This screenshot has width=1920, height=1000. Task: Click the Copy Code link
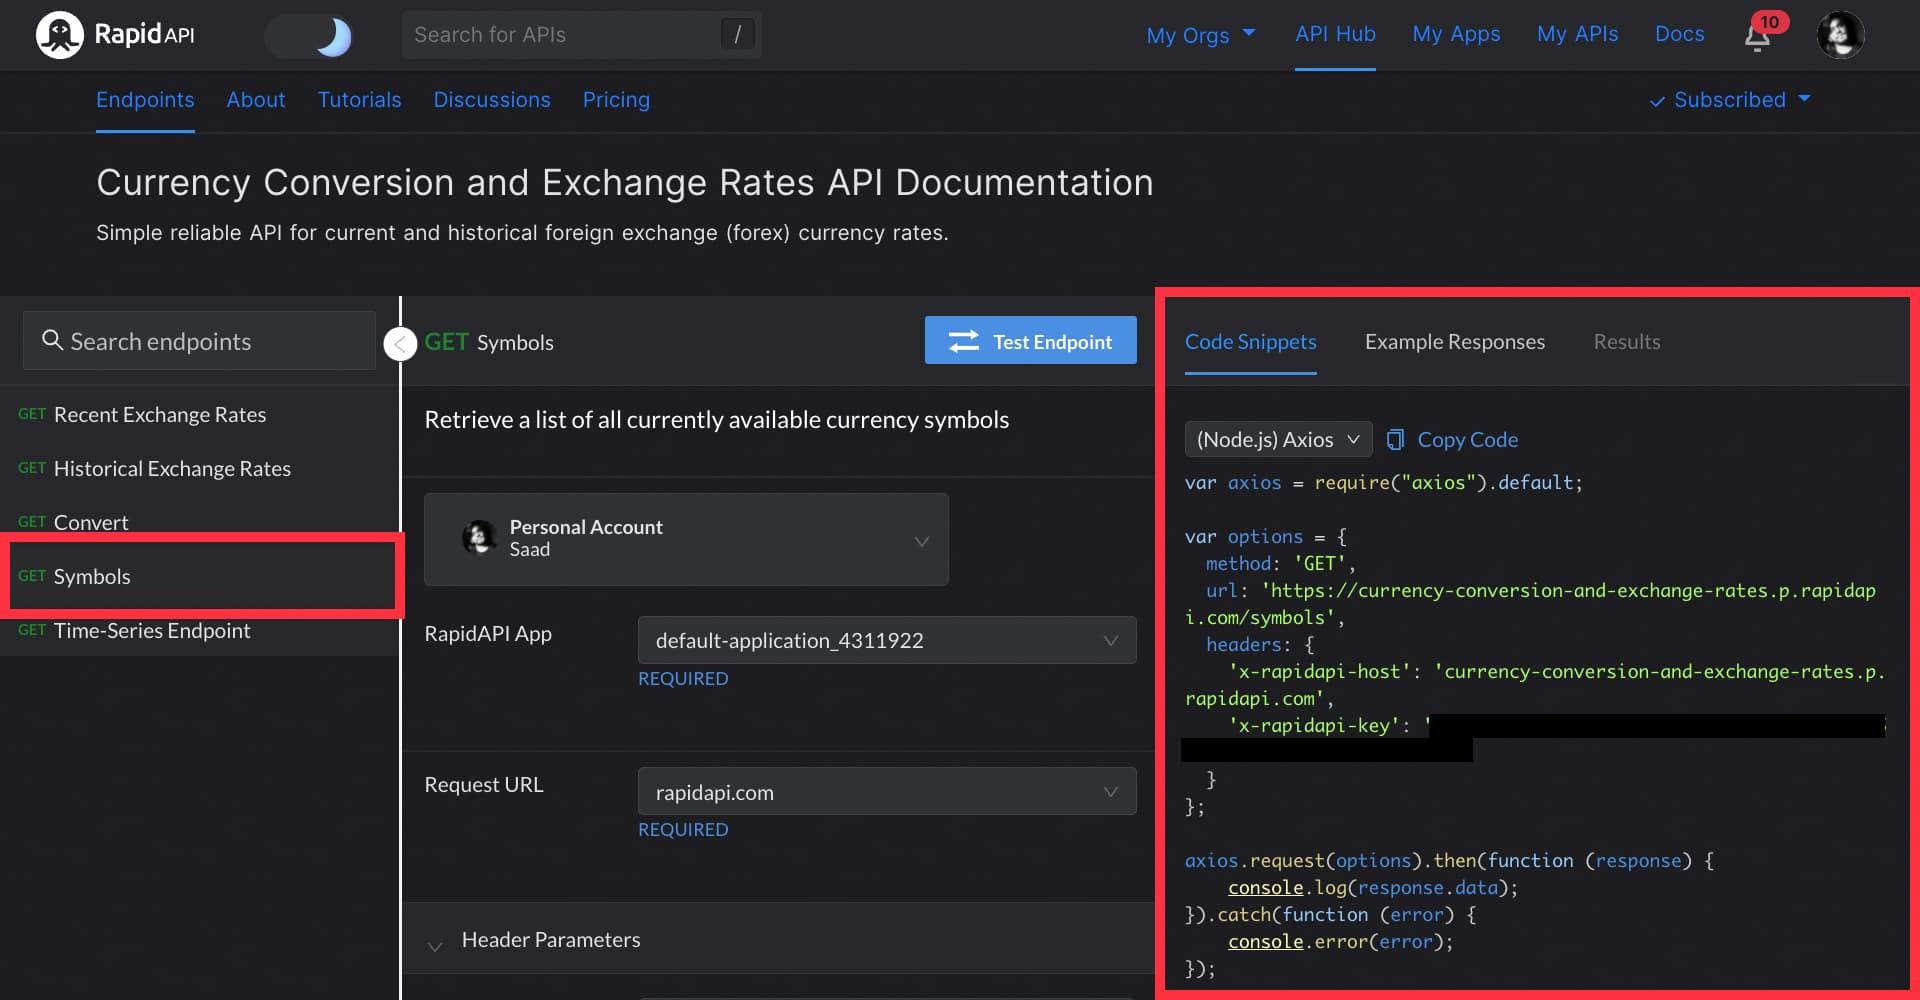pos(1467,440)
